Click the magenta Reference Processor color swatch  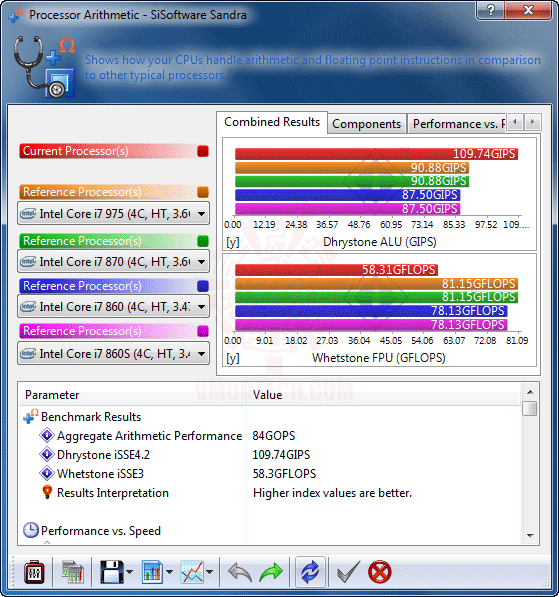click(x=203, y=331)
